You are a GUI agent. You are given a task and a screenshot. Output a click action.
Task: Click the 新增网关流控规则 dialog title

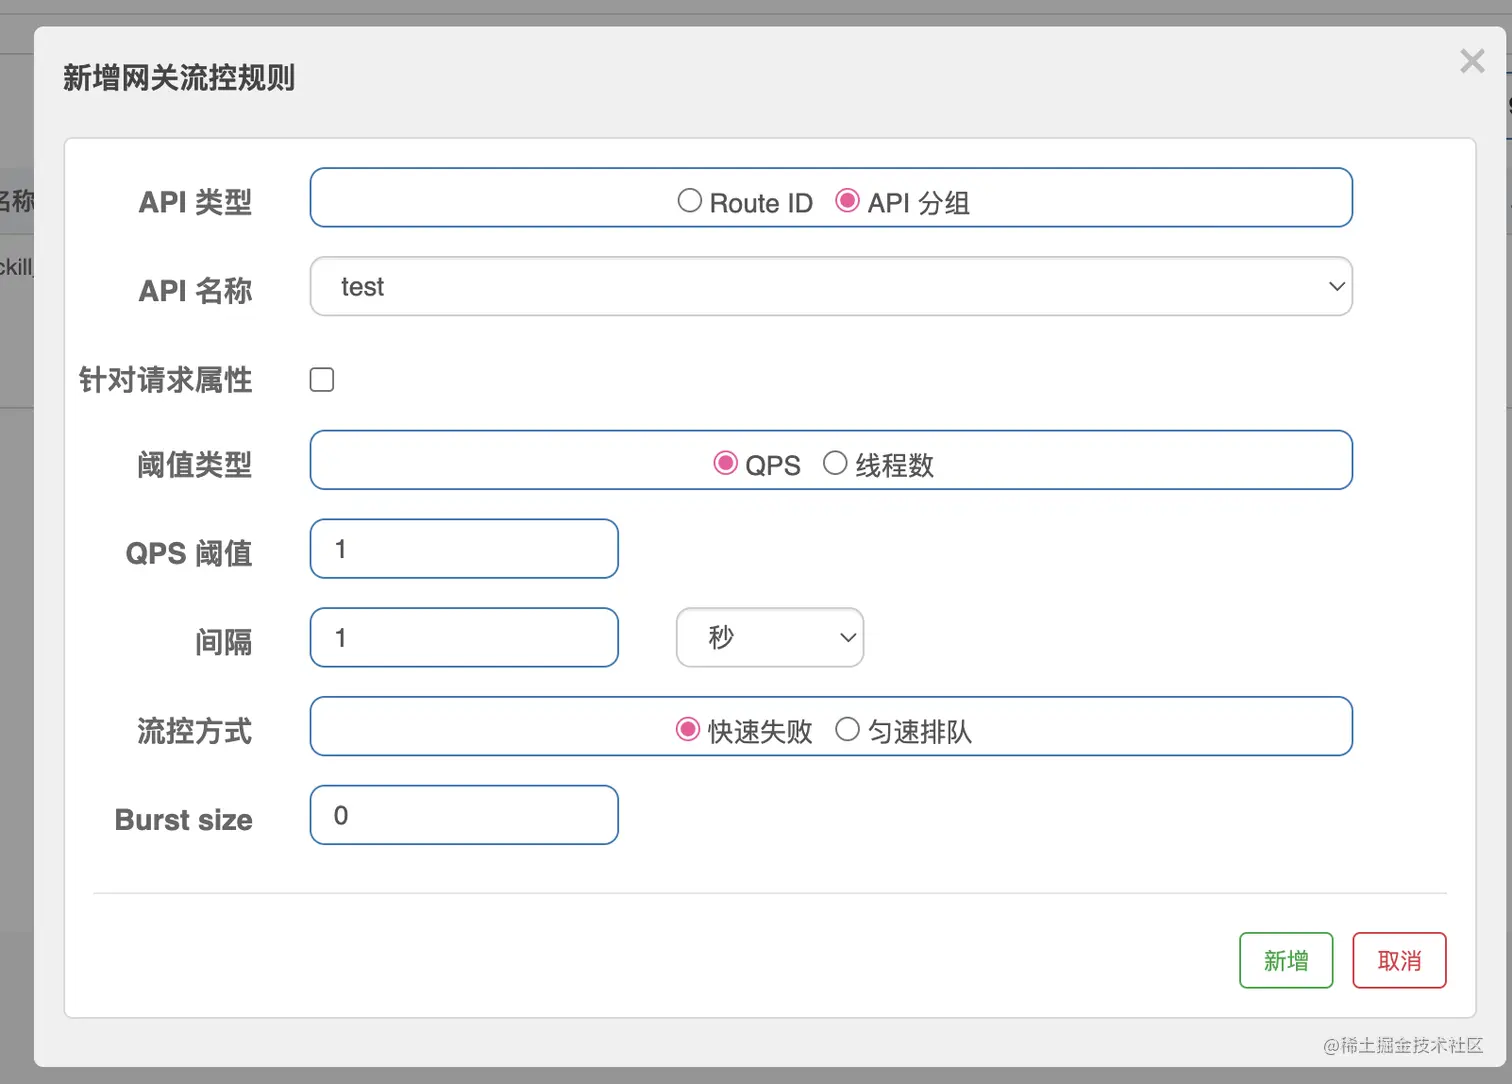[179, 78]
